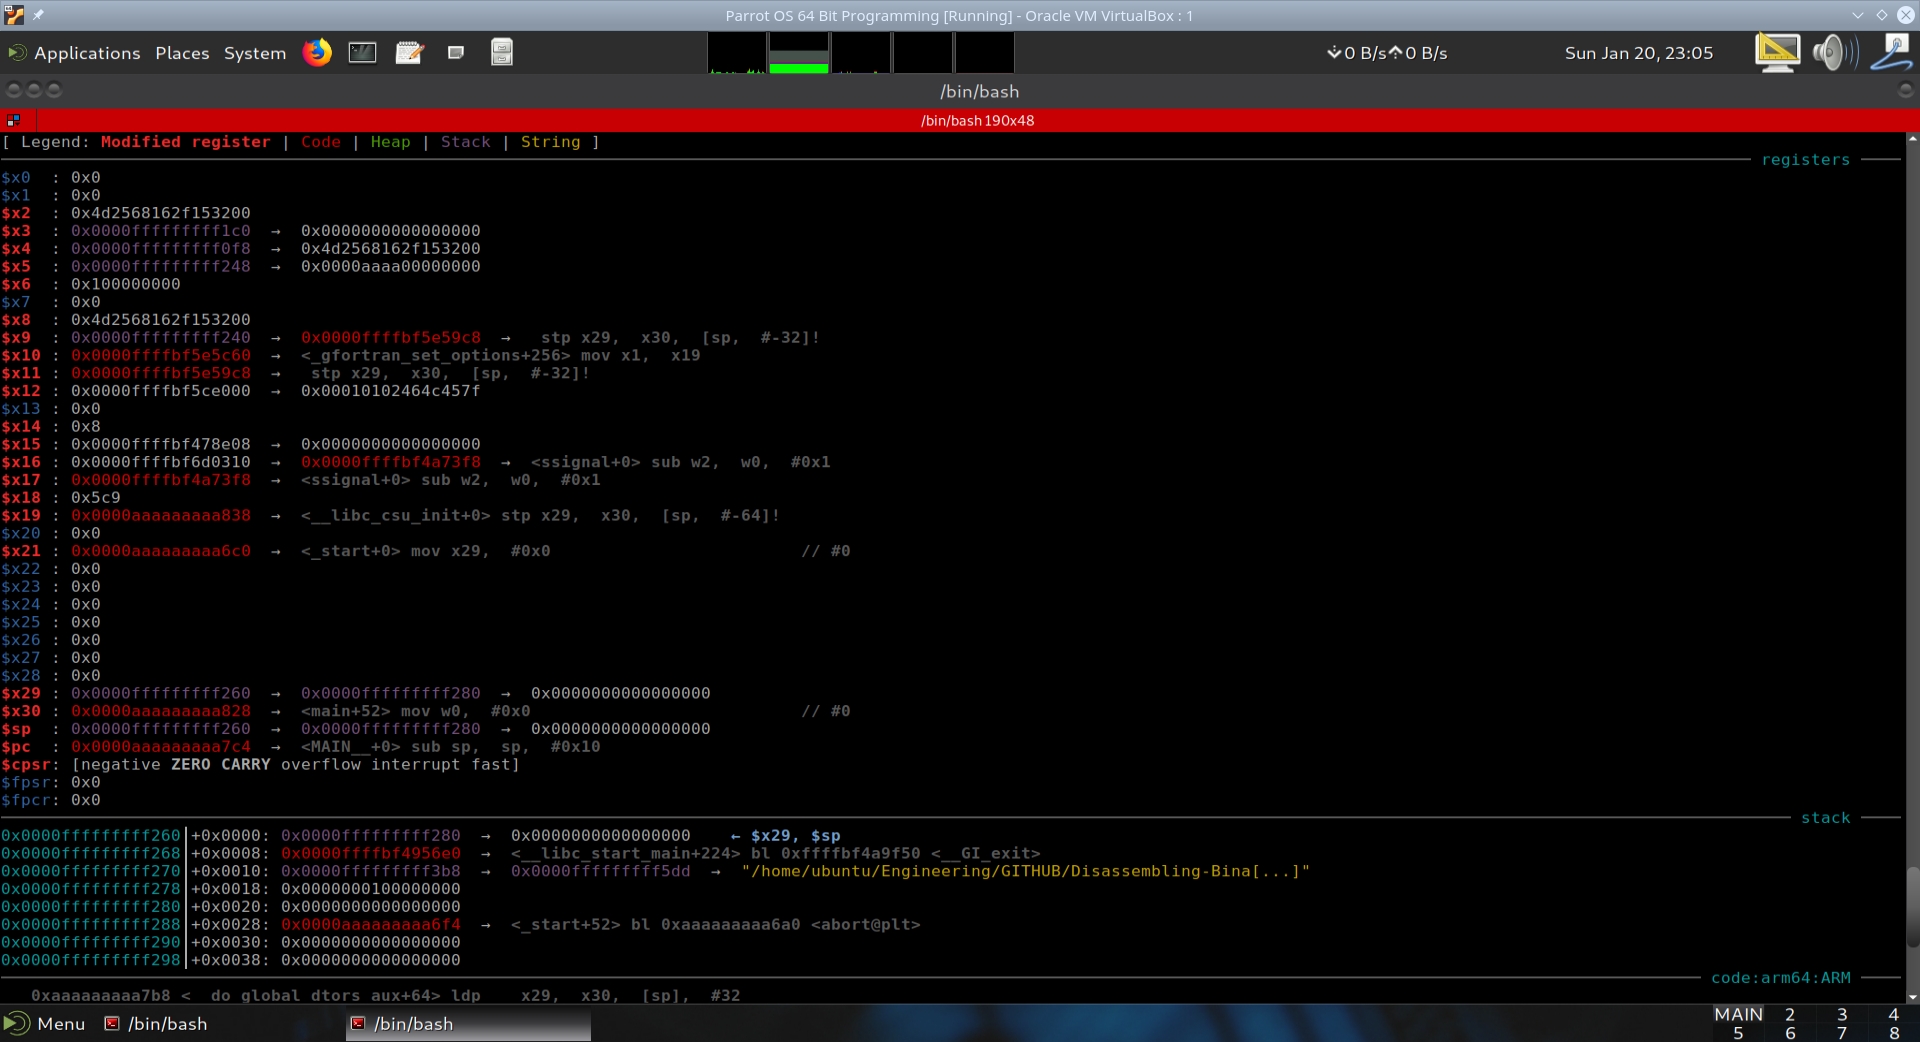
Task: Click the first CPU system monitor graph
Action: coord(737,53)
